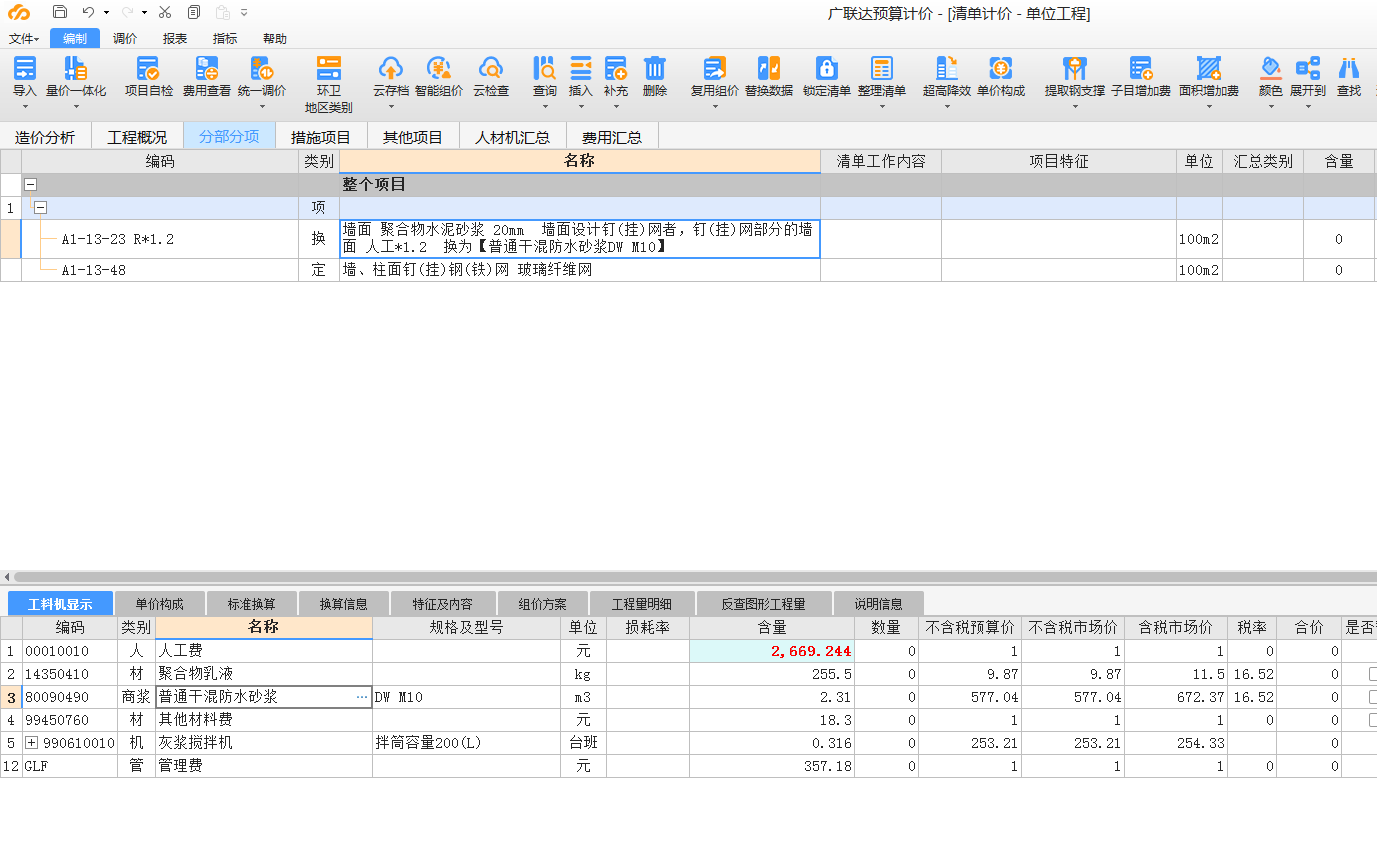Click the Cut scissors icon
Image resolution: width=1377 pixels, height=858 pixels.
pyautogui.click(x=165, y=13)
